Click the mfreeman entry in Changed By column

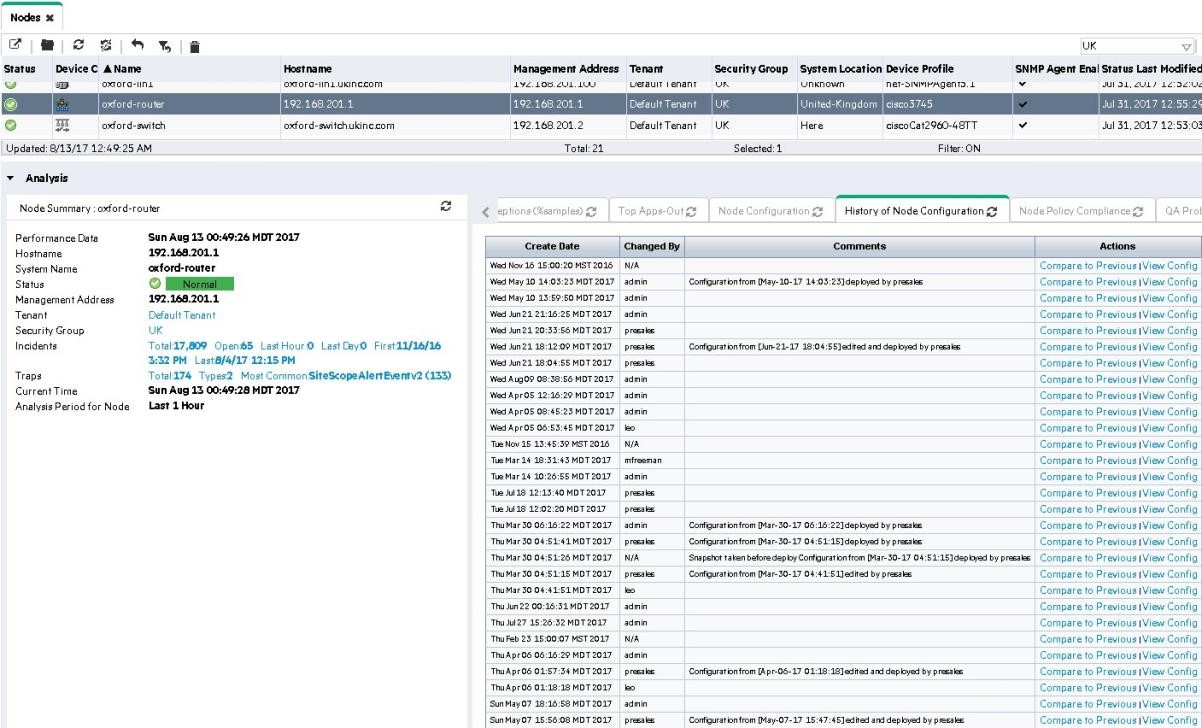pos(641,461)
